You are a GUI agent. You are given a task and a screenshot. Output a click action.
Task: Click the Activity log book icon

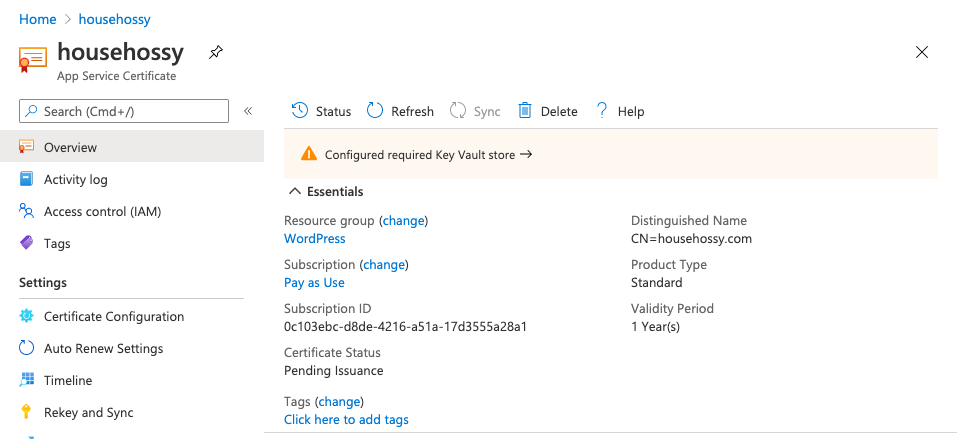coord(26,179)
